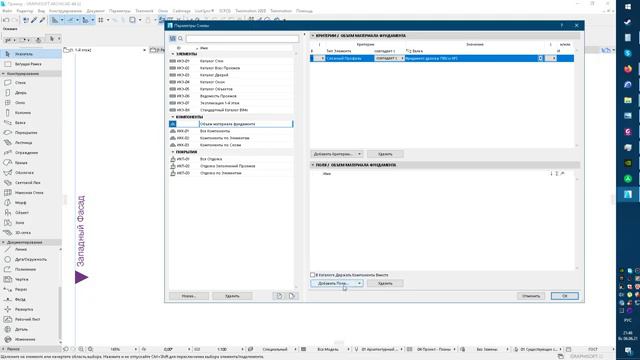Viewport: 640px width, 360px height.
Task: Open the Документ menu
Action: (x=96, y=11)
